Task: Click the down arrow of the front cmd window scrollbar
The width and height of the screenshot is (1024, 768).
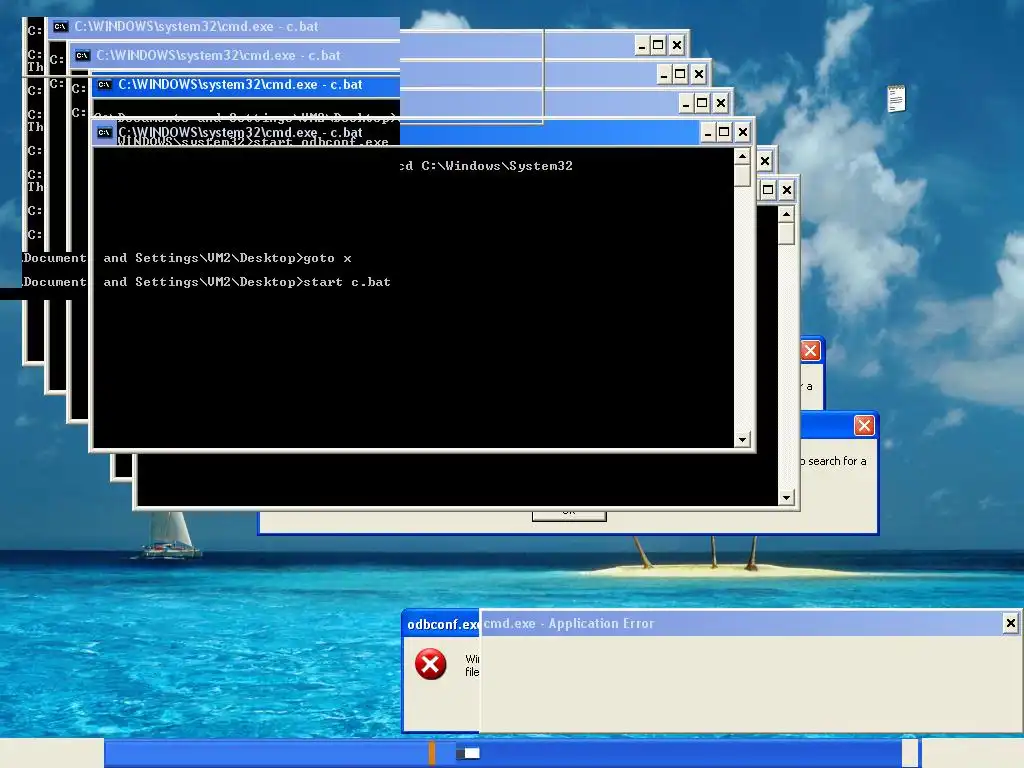Action: point(742,440)
